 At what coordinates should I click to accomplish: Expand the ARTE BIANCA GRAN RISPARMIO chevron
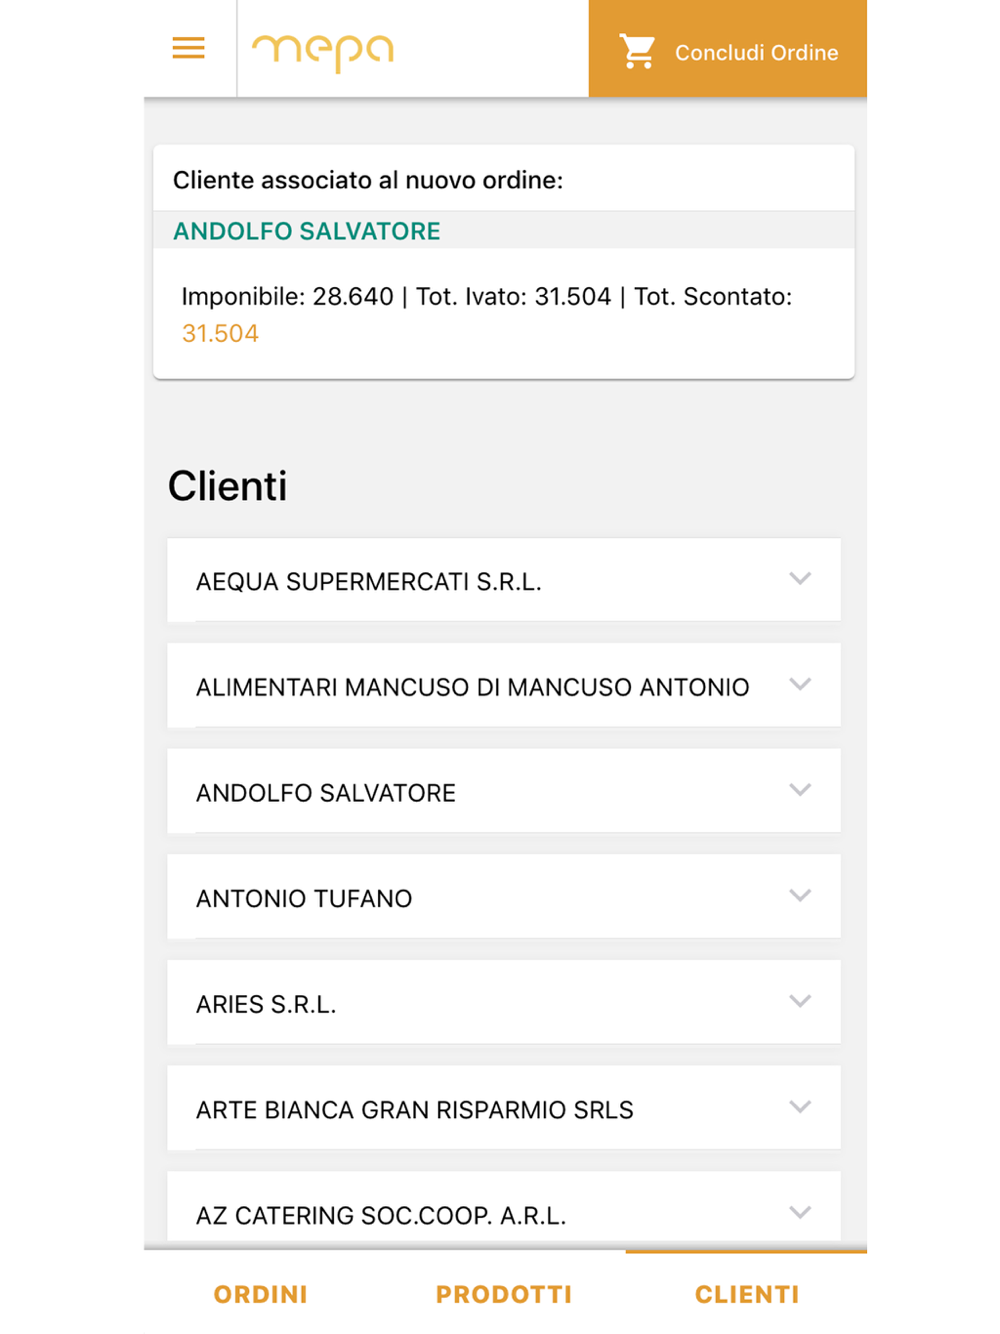tap(800, 1106)
